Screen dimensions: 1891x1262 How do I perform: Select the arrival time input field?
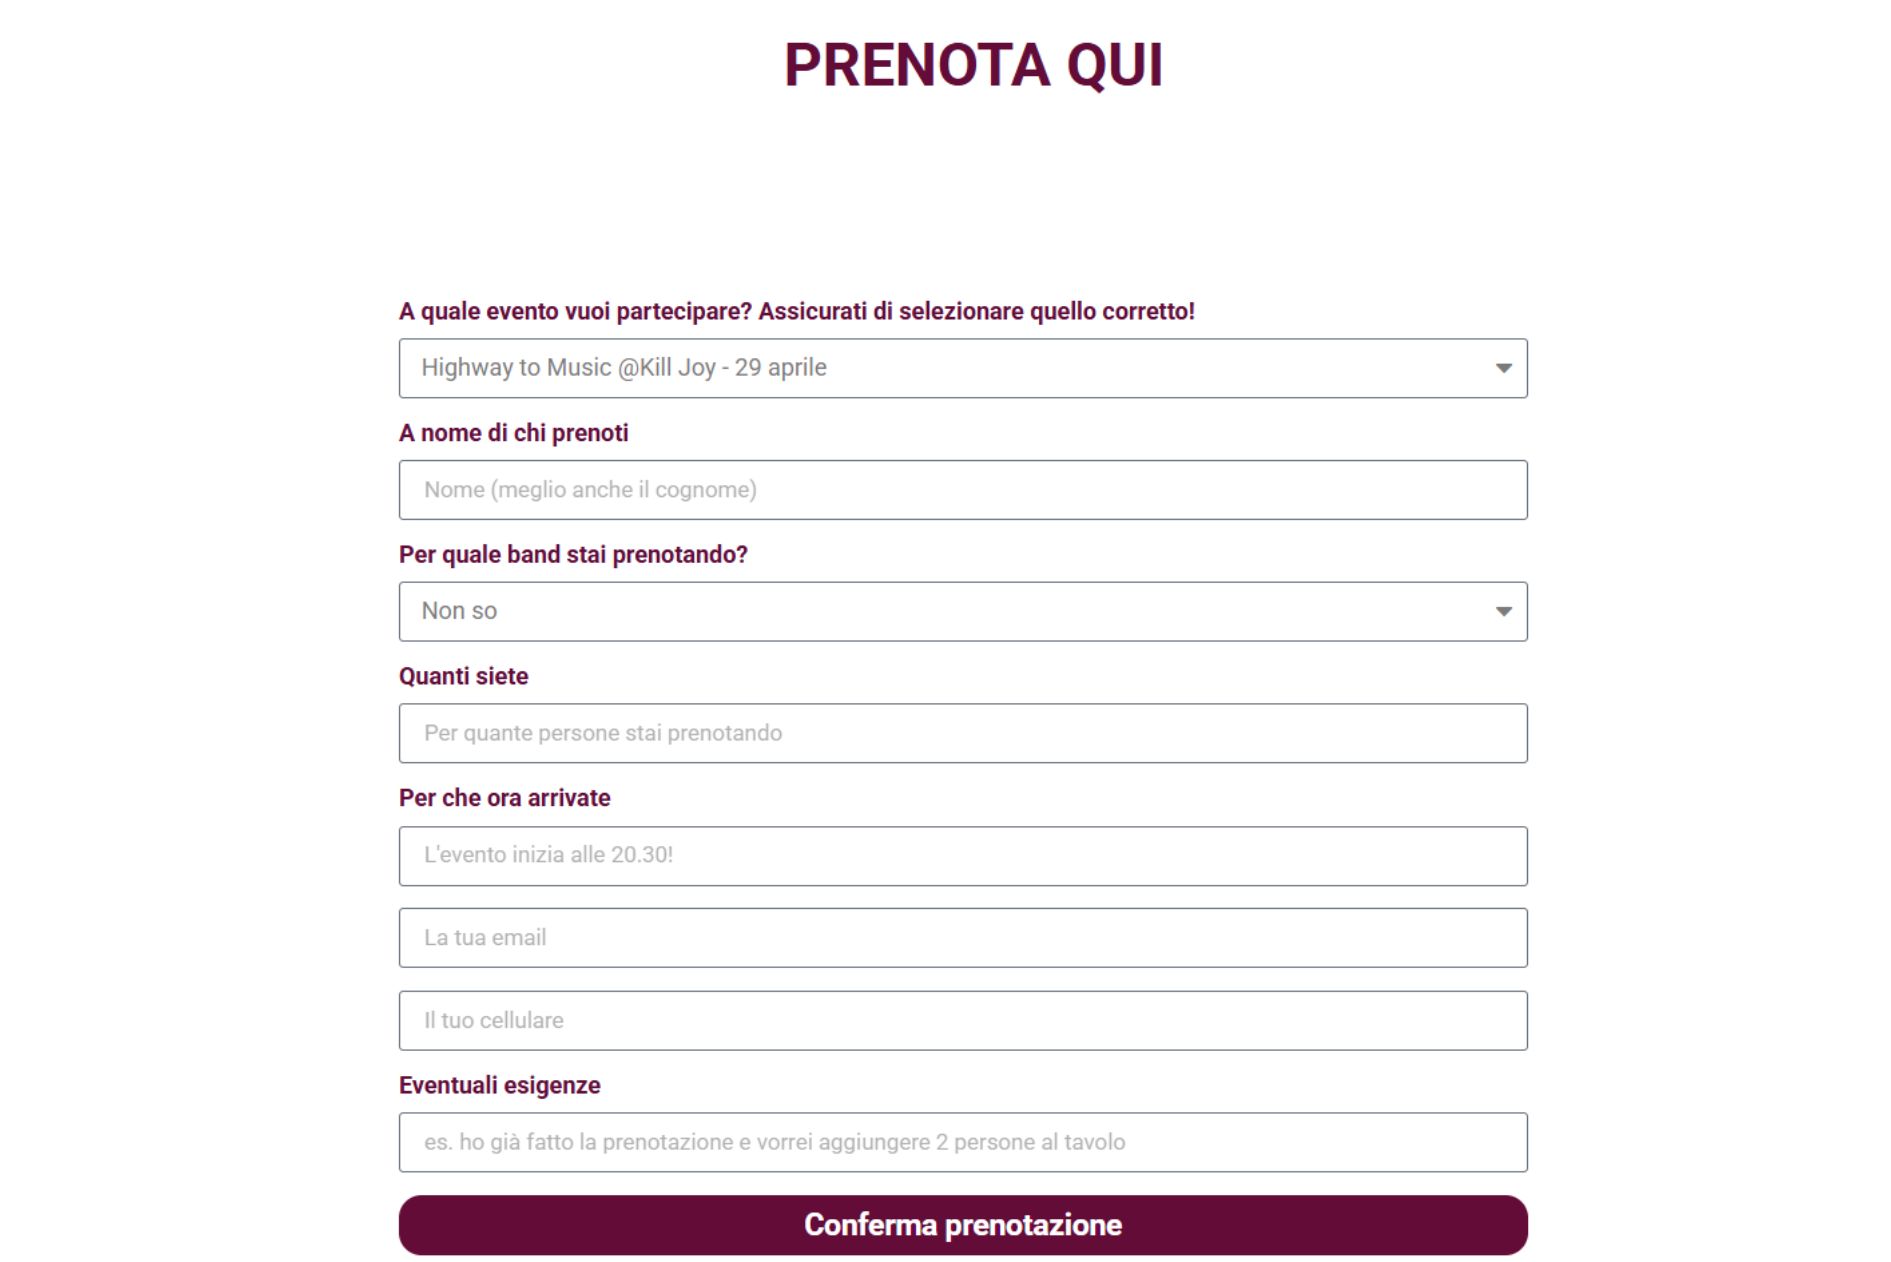click(x=962, y=856)
